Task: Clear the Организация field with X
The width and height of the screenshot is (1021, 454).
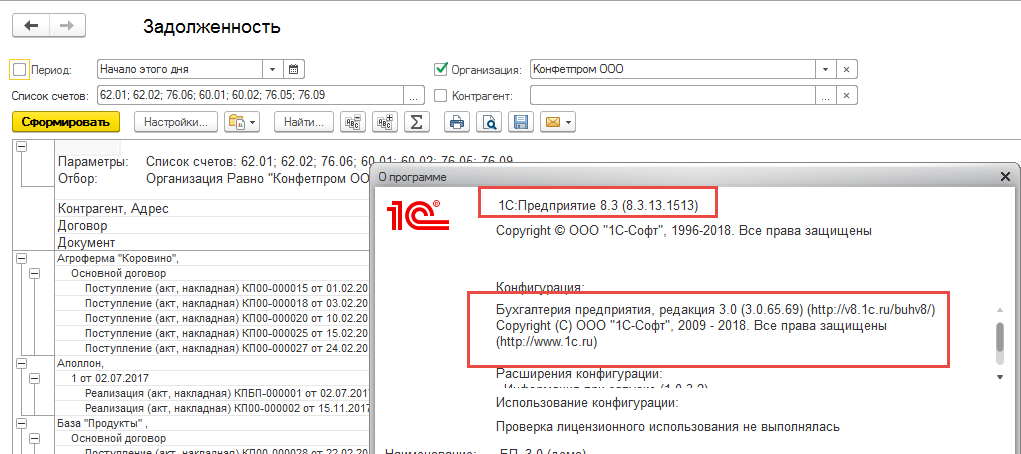Action: point(846,69)
